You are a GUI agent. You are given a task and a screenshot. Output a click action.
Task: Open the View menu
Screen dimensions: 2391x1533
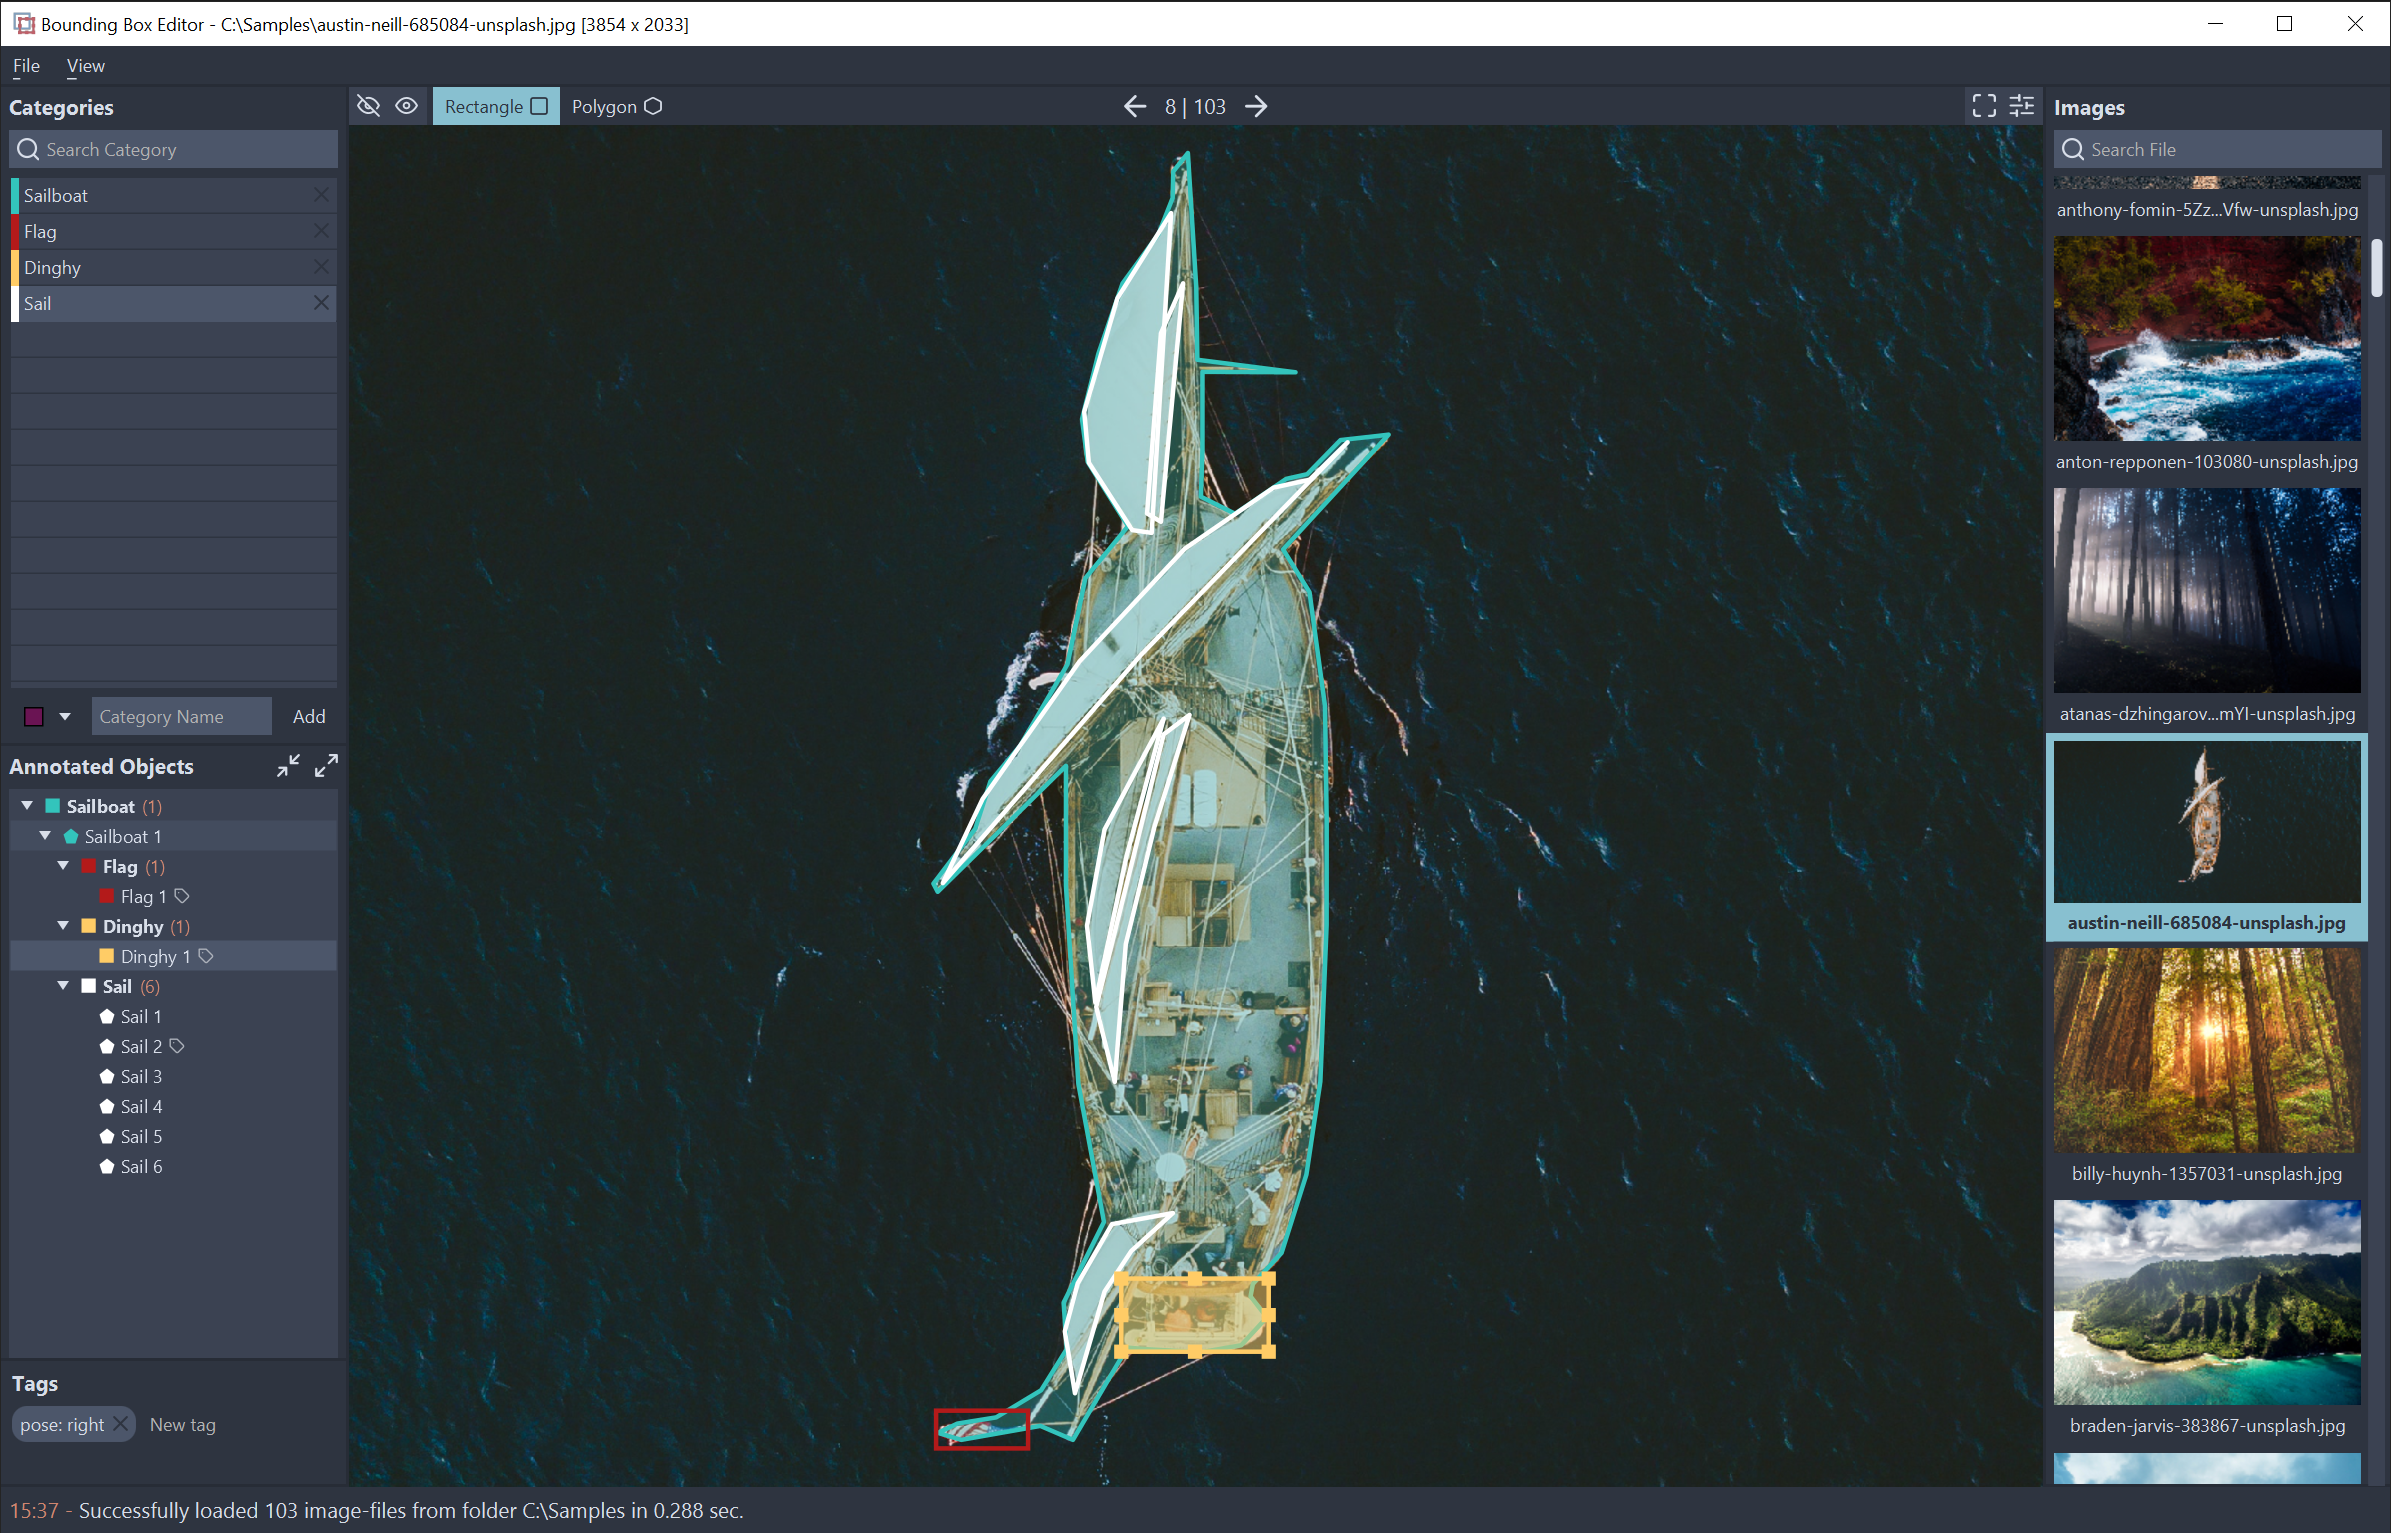click(x=85, y=66)
